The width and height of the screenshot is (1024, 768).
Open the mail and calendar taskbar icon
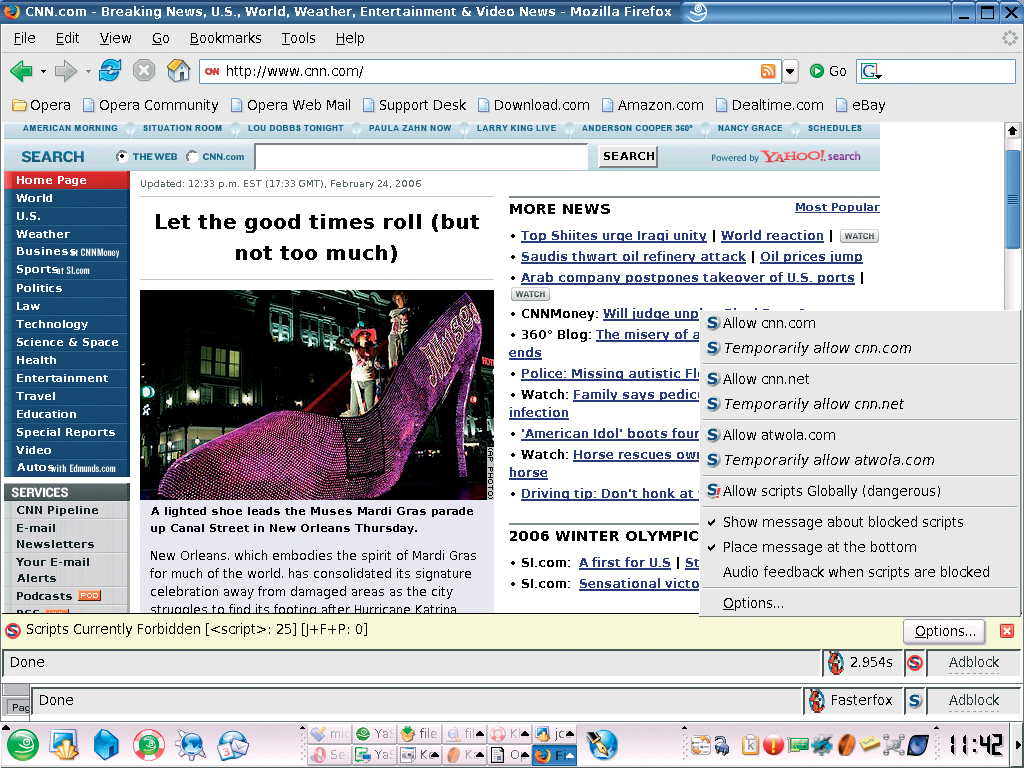pyautogui.click(x=232, y=745)
